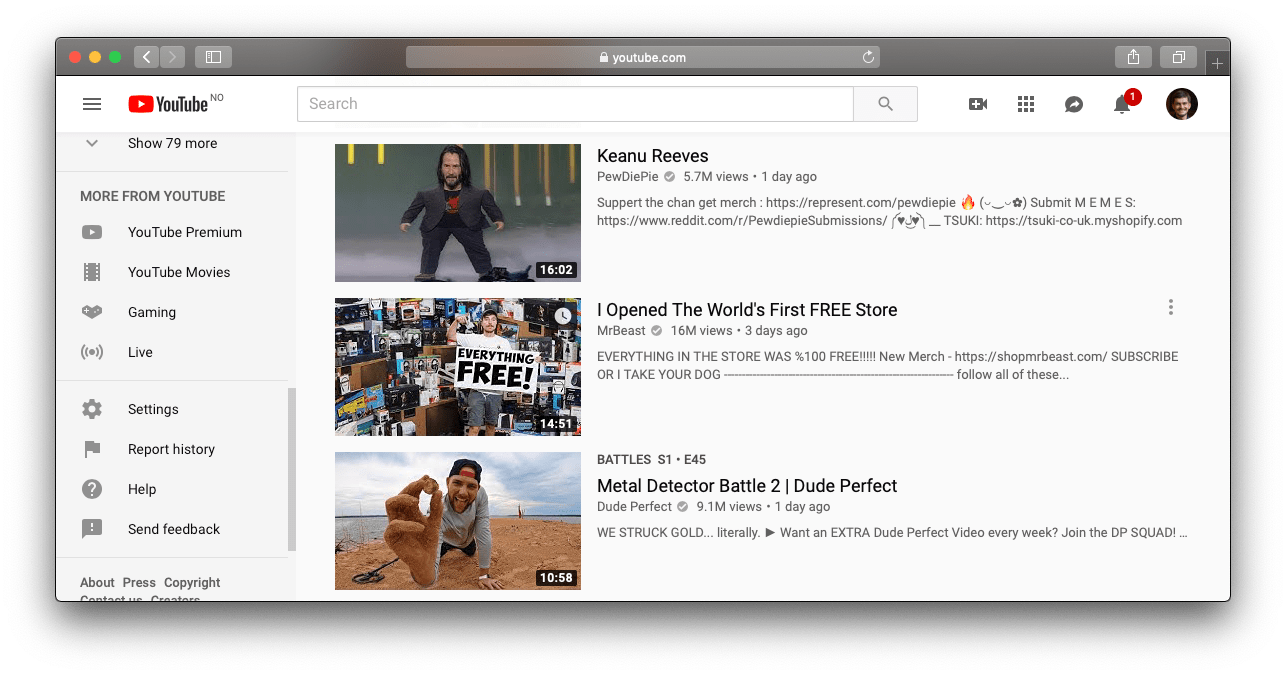Expand Show 79 more subscriptions
The width and height of the screenshot is (1286, 675).
coord(172,143)
